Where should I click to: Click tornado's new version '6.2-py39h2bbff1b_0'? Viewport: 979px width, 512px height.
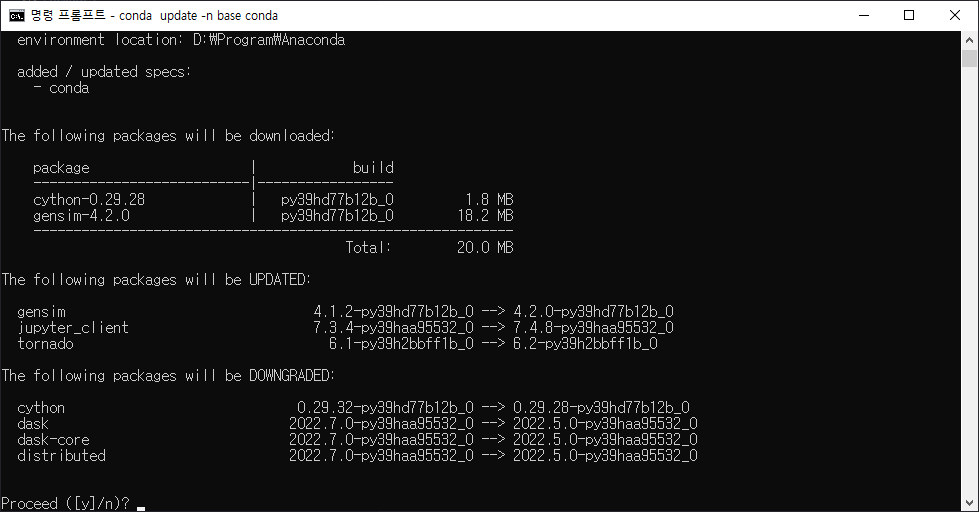tap(585, 343)
